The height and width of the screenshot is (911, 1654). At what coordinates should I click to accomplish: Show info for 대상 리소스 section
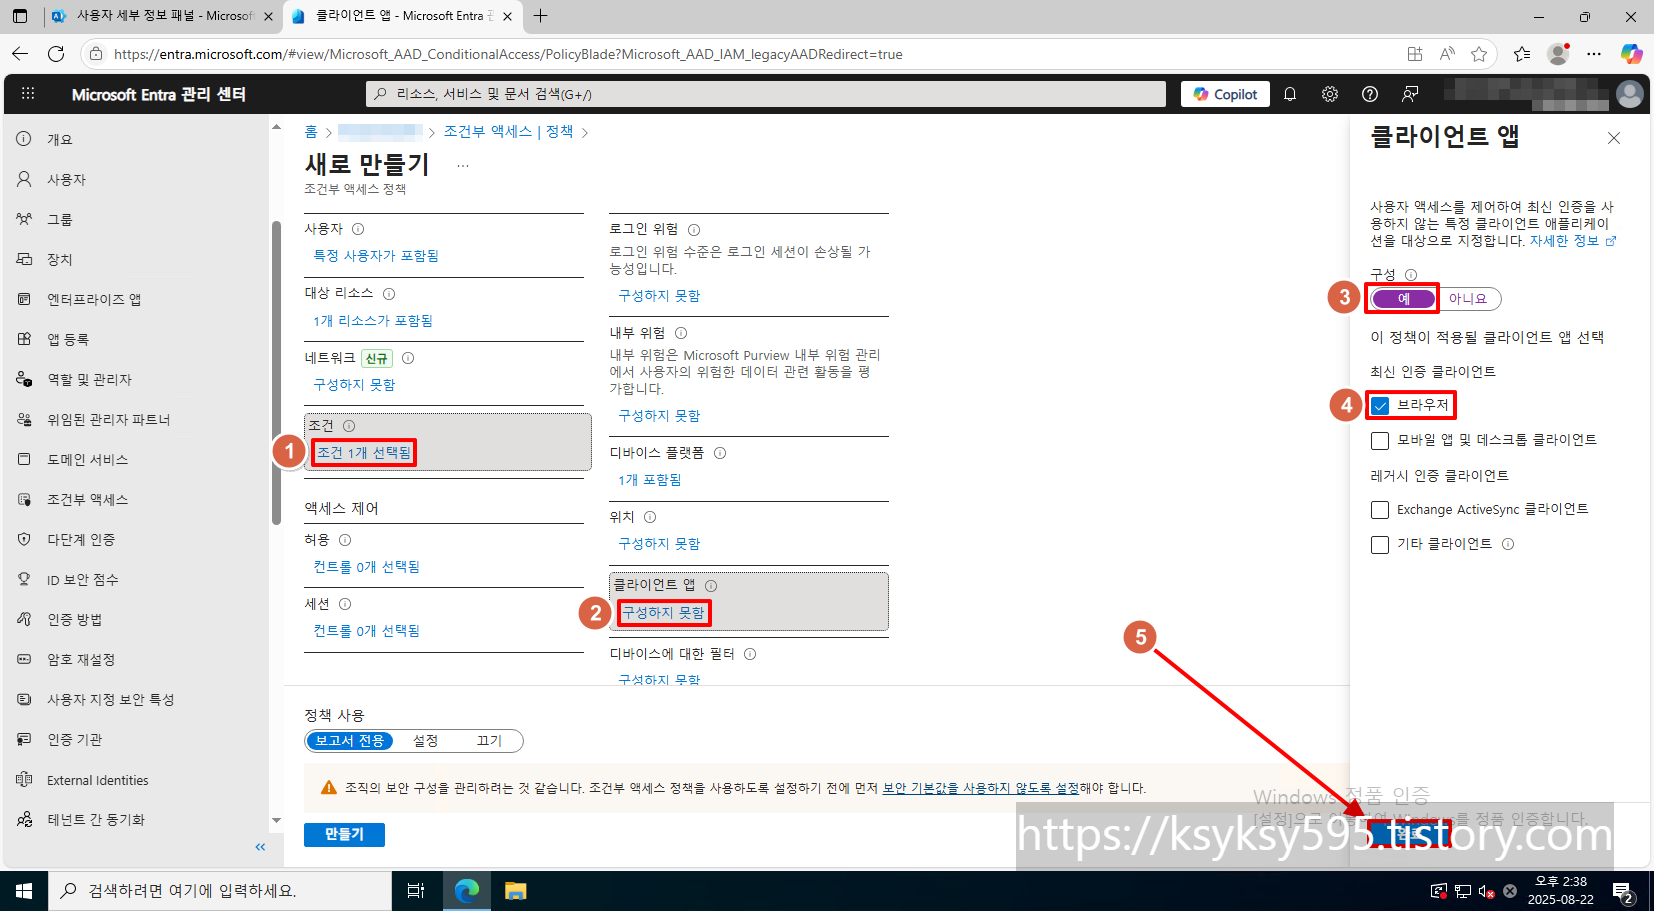pos(389,294)
